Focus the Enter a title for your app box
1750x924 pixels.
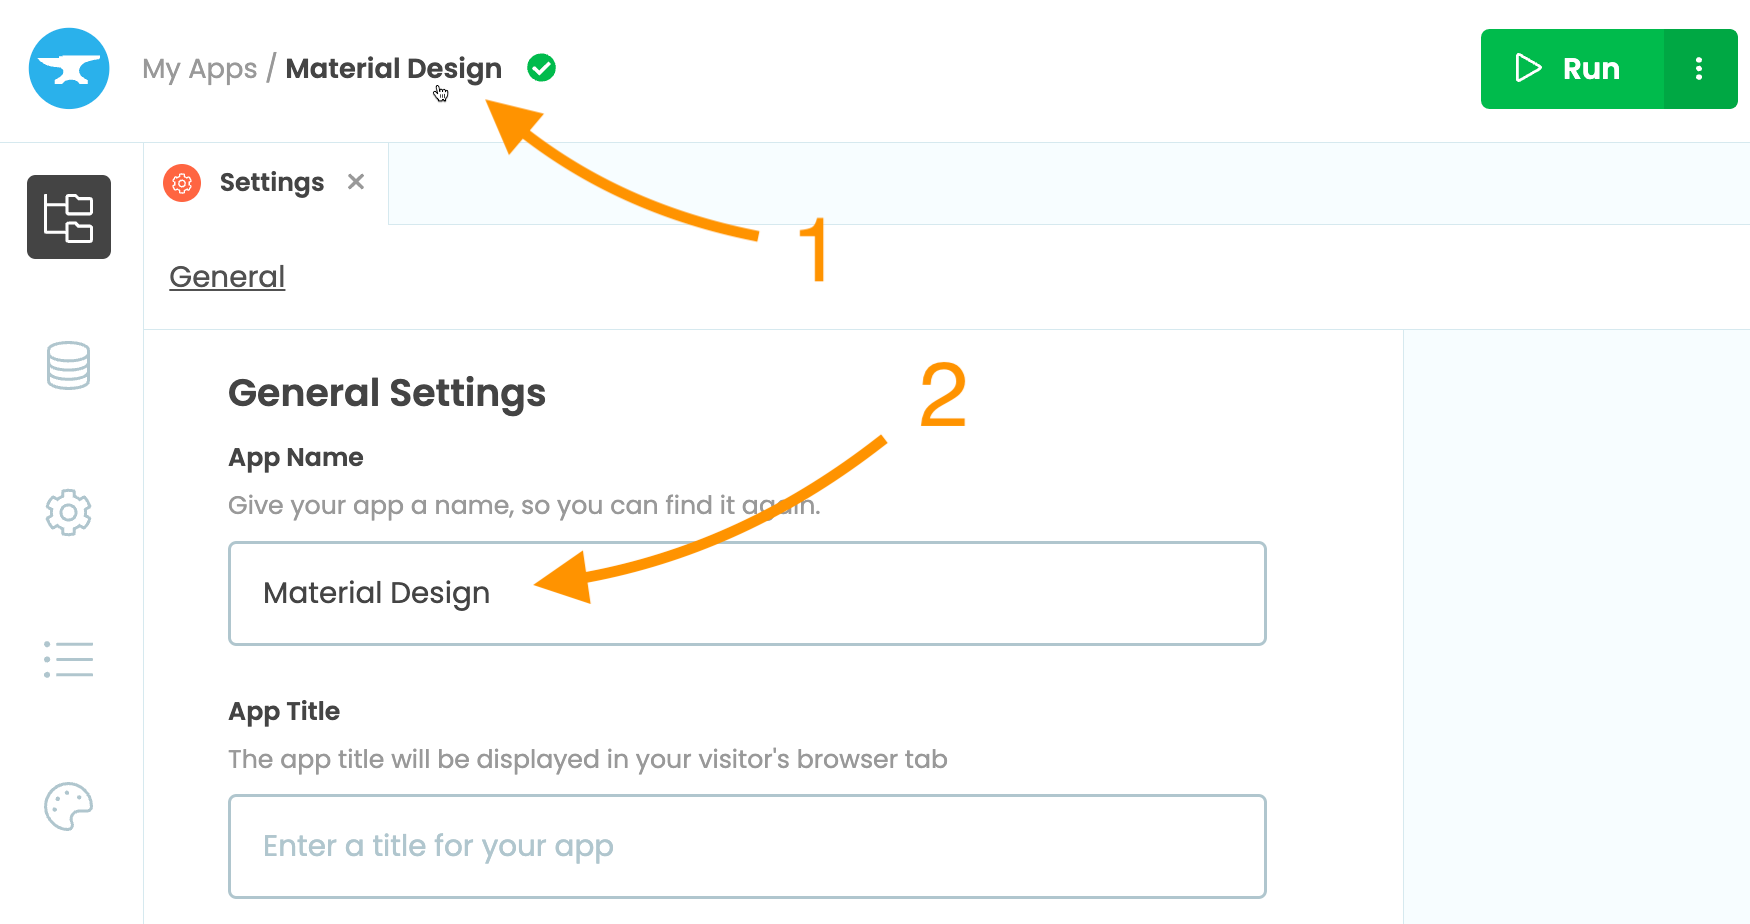[748, 846]
